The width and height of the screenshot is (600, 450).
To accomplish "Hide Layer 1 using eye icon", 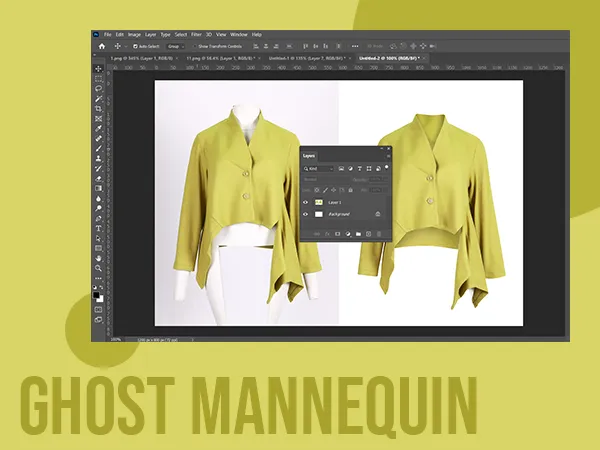I will (x=305, y=202).
